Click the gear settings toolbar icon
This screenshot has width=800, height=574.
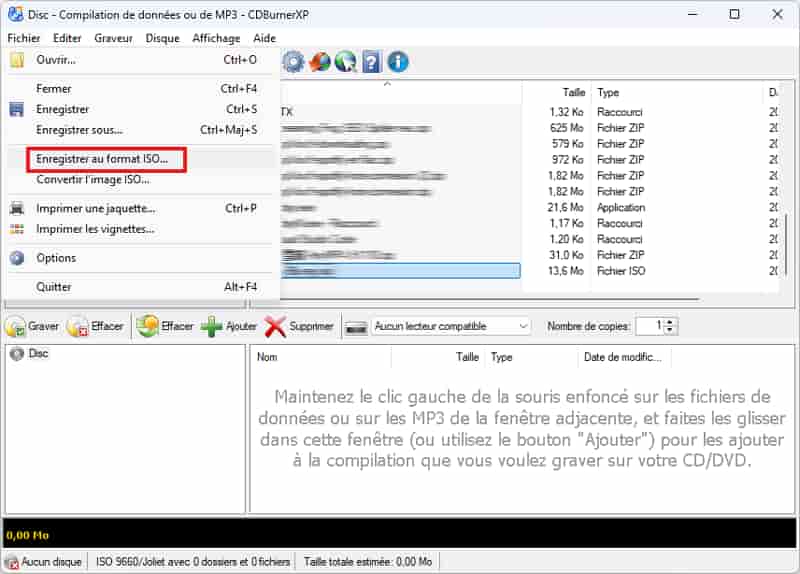[293, 62]
